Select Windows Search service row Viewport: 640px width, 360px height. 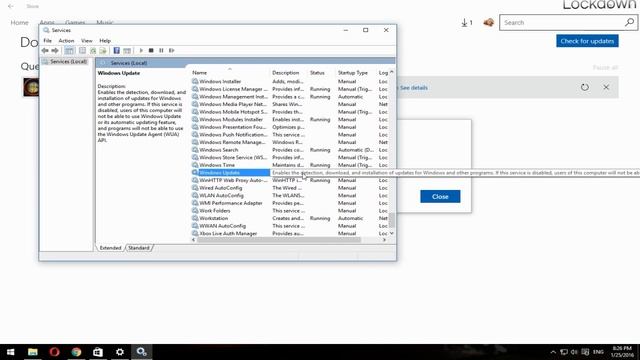290,150
